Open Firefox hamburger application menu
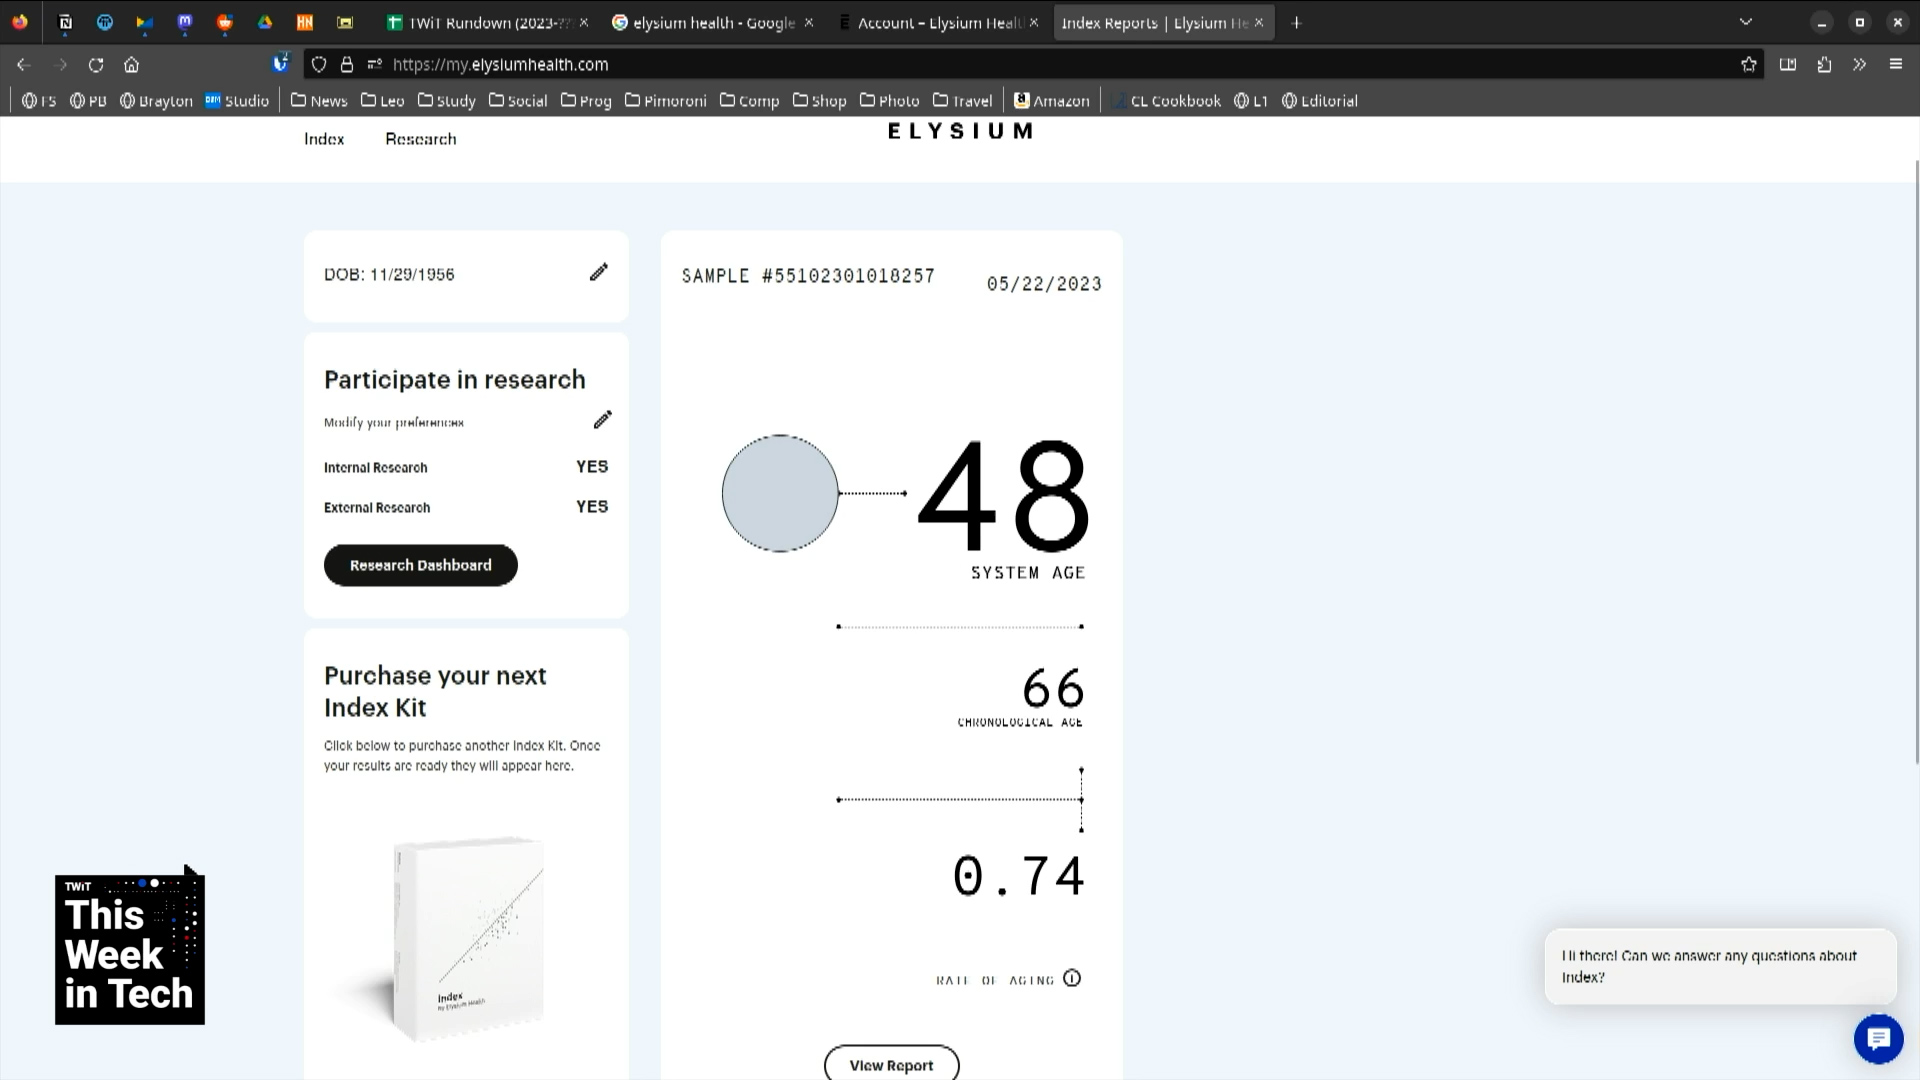 (x=1895, y=64)
